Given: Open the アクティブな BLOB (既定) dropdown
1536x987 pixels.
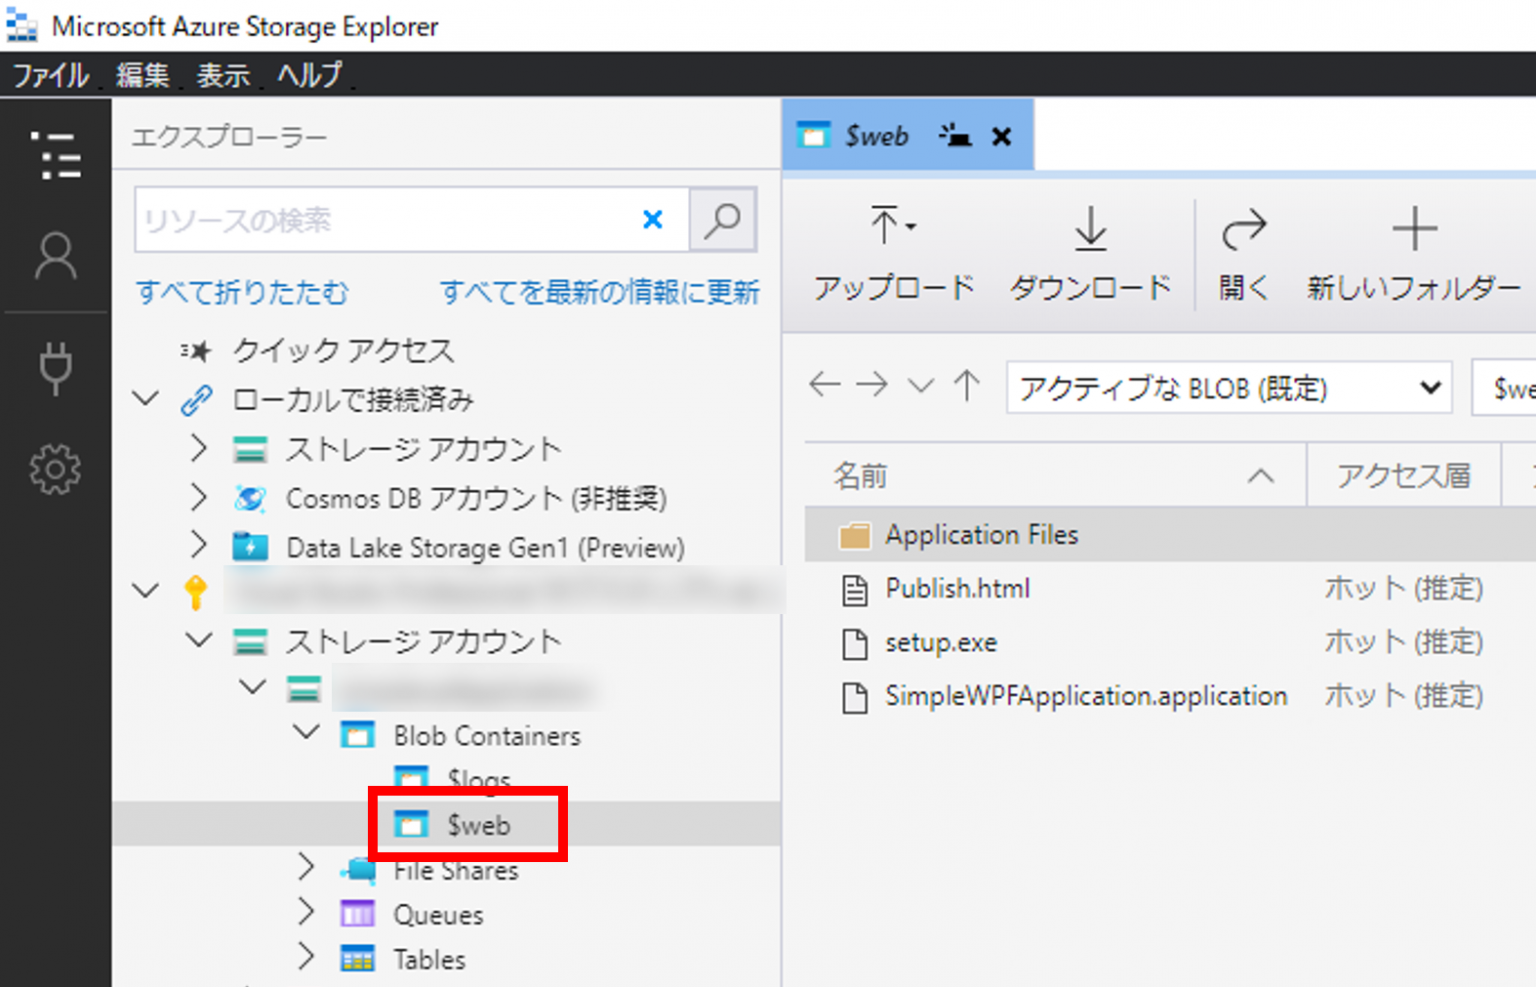Looking at the screenshot, I should (x=1428, y=388).
